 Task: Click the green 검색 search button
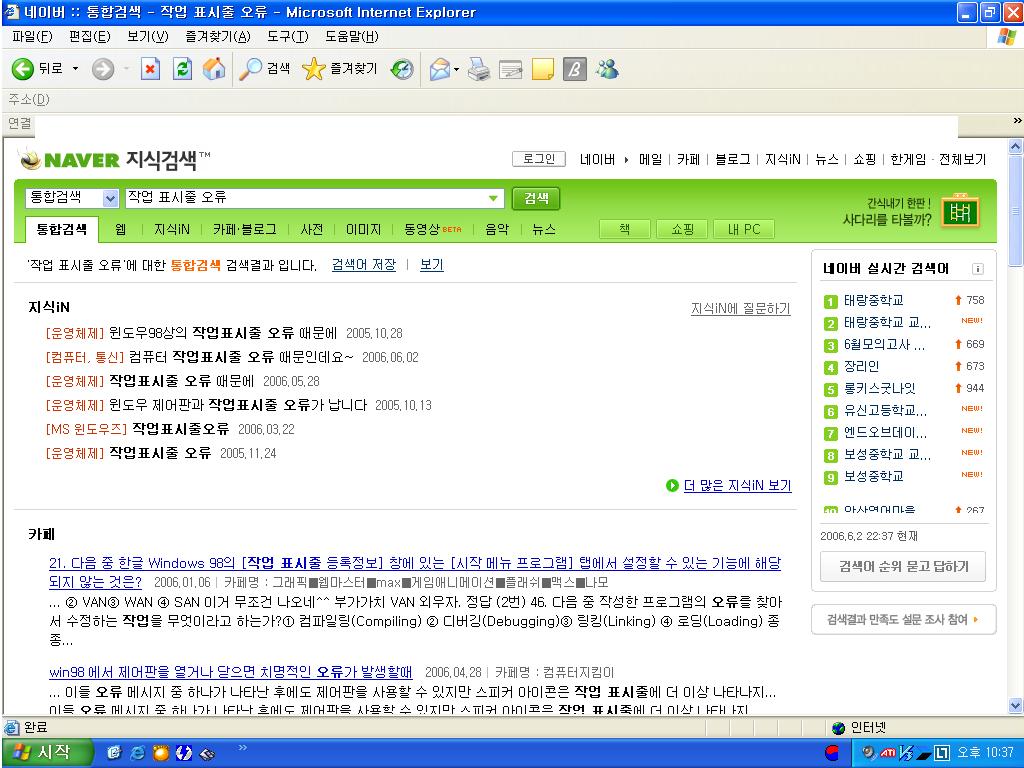[536, 199]
